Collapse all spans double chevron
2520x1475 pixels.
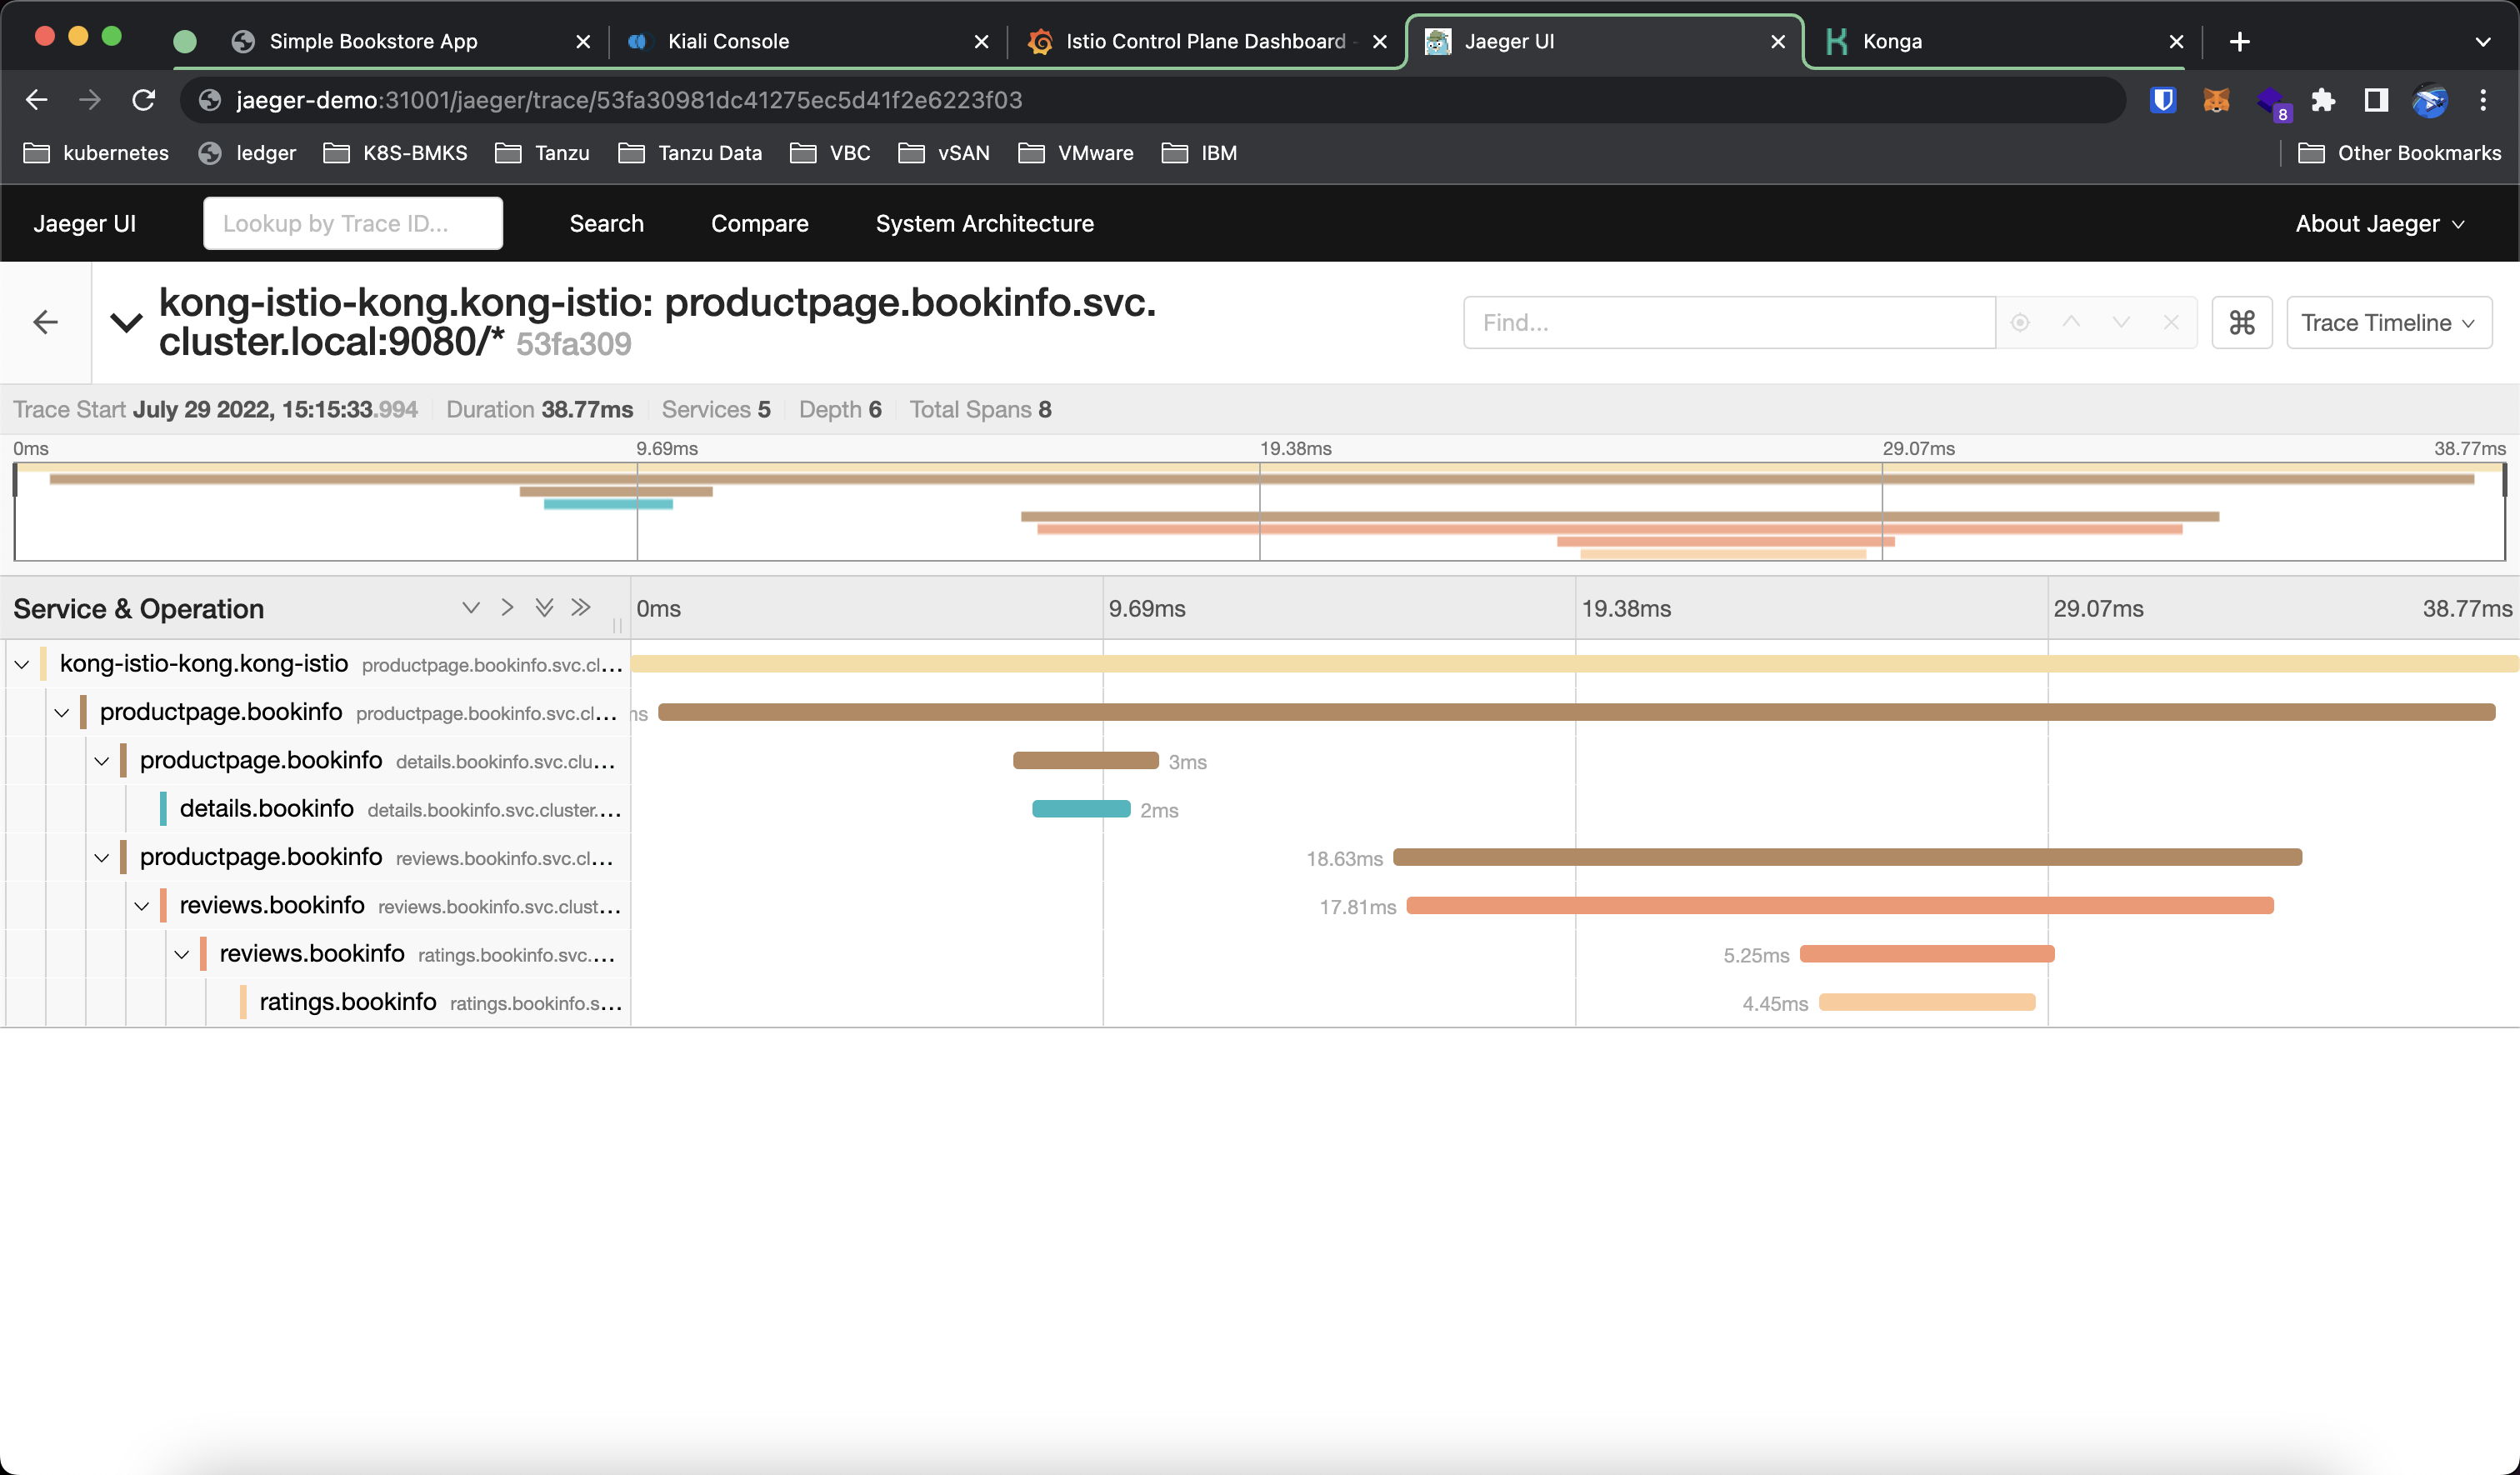pyautogui.click(x=581, y=608)
